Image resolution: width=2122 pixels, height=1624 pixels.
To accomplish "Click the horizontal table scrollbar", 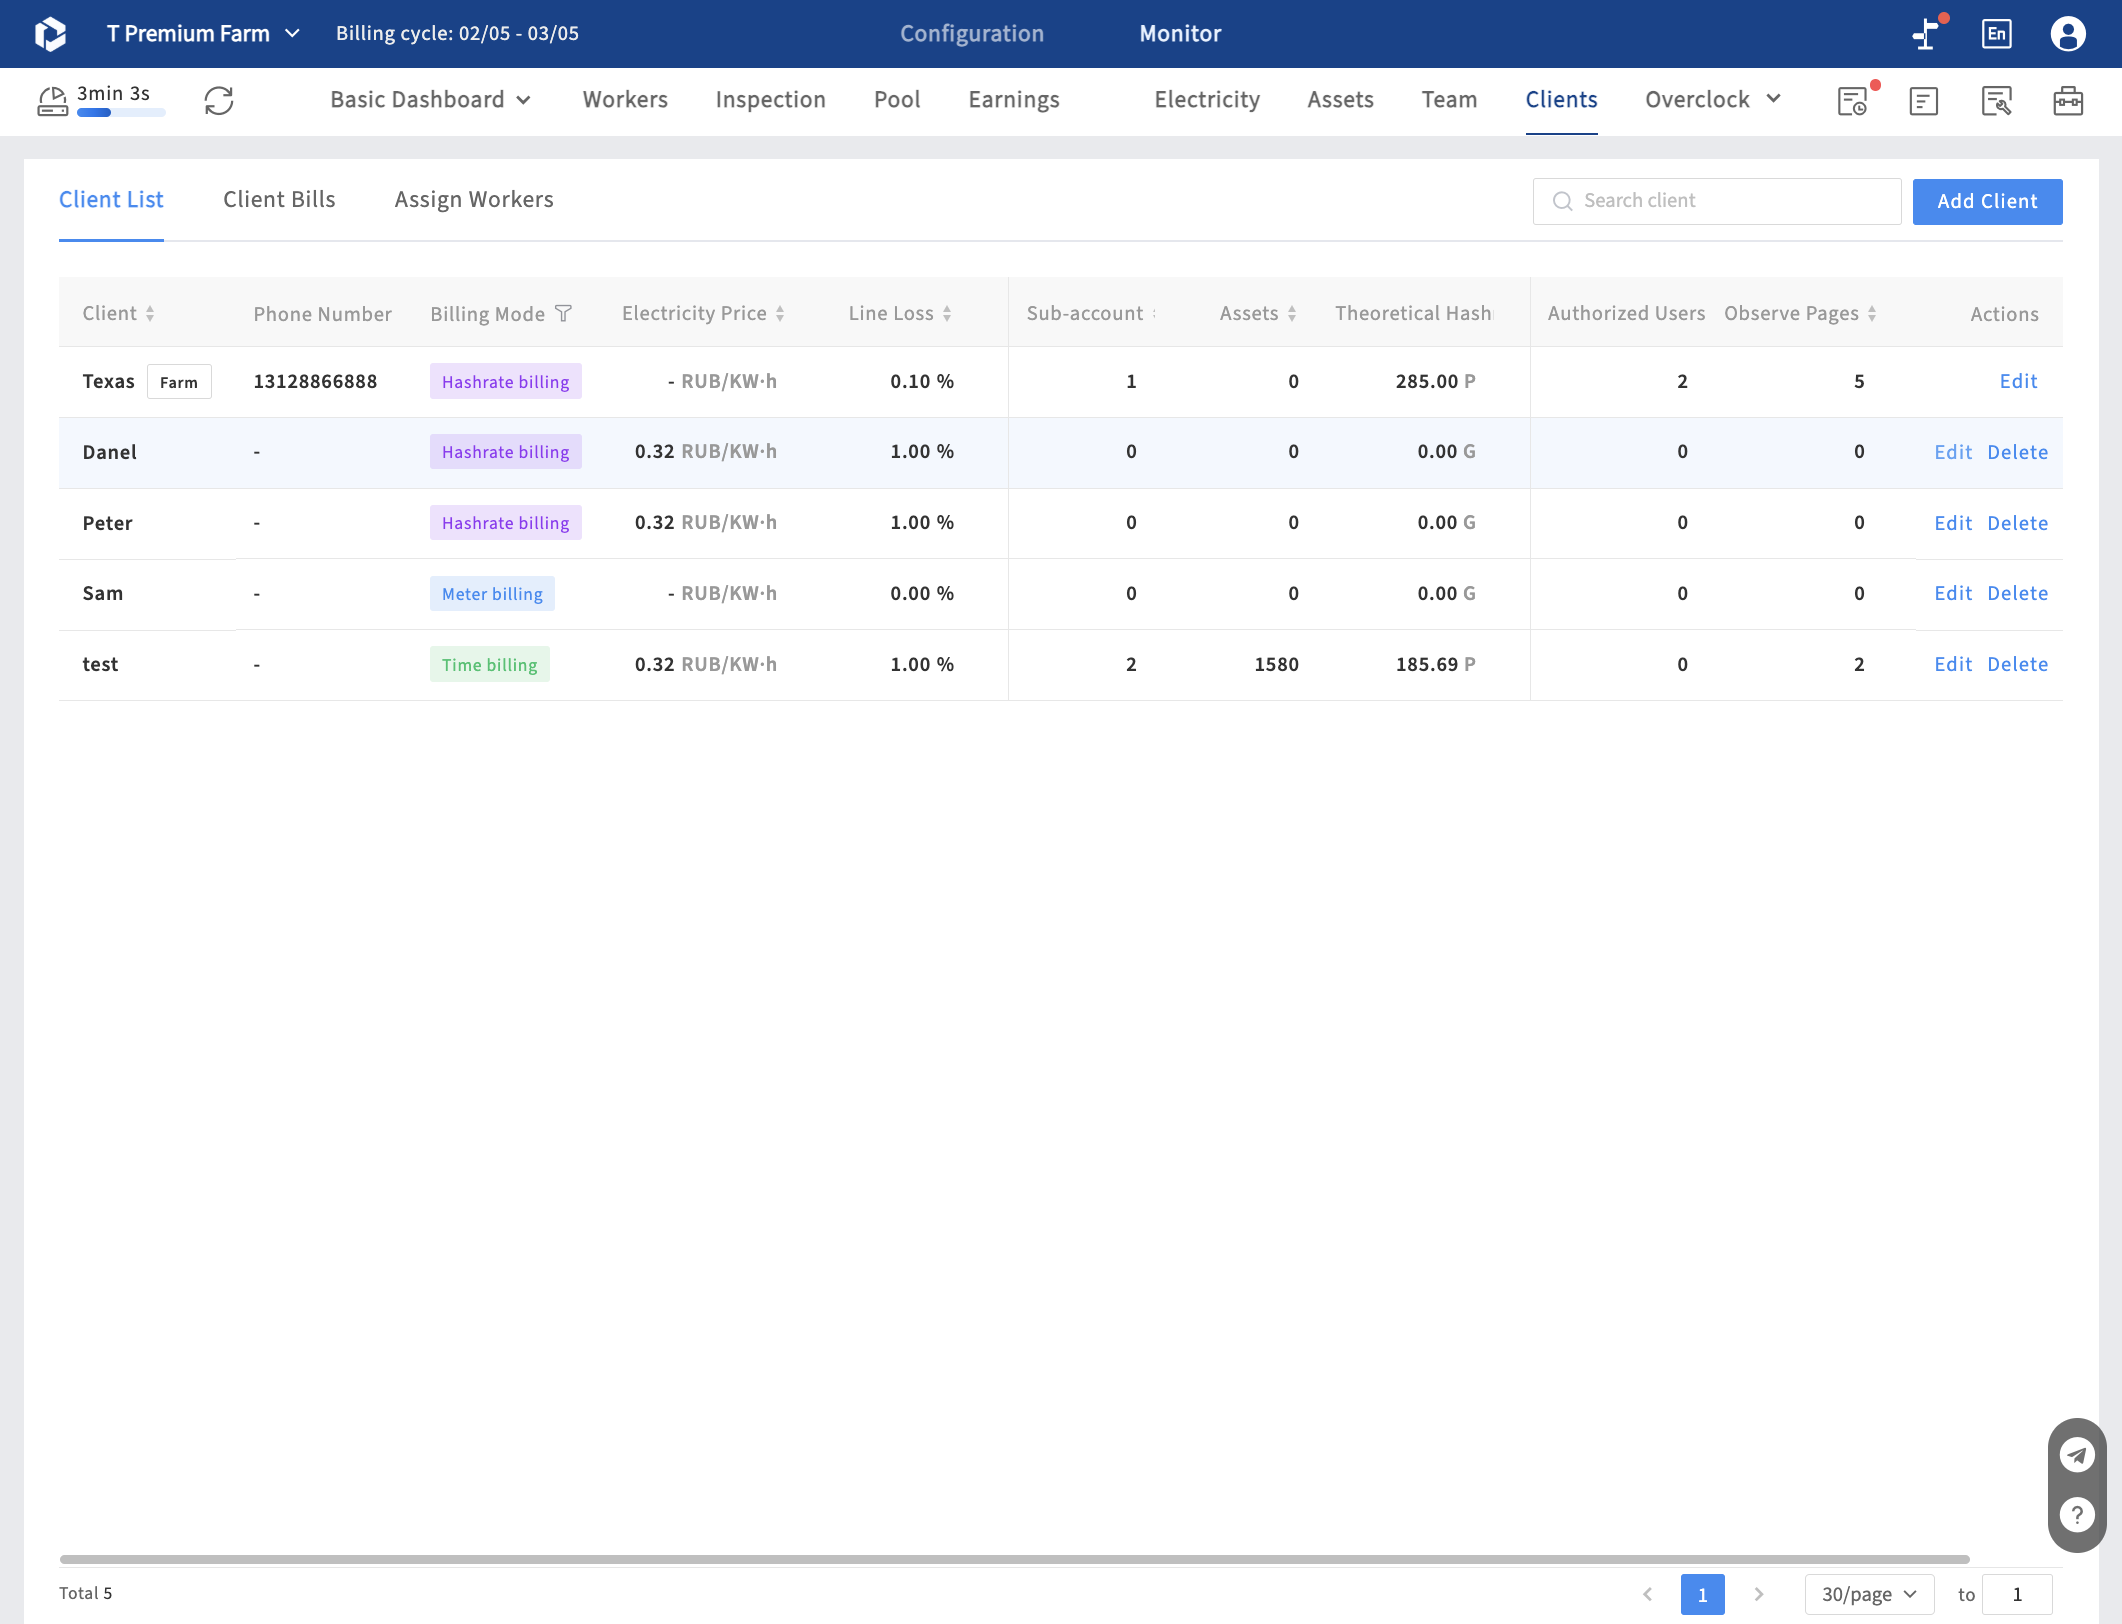I will [x=1014, y=1559].
